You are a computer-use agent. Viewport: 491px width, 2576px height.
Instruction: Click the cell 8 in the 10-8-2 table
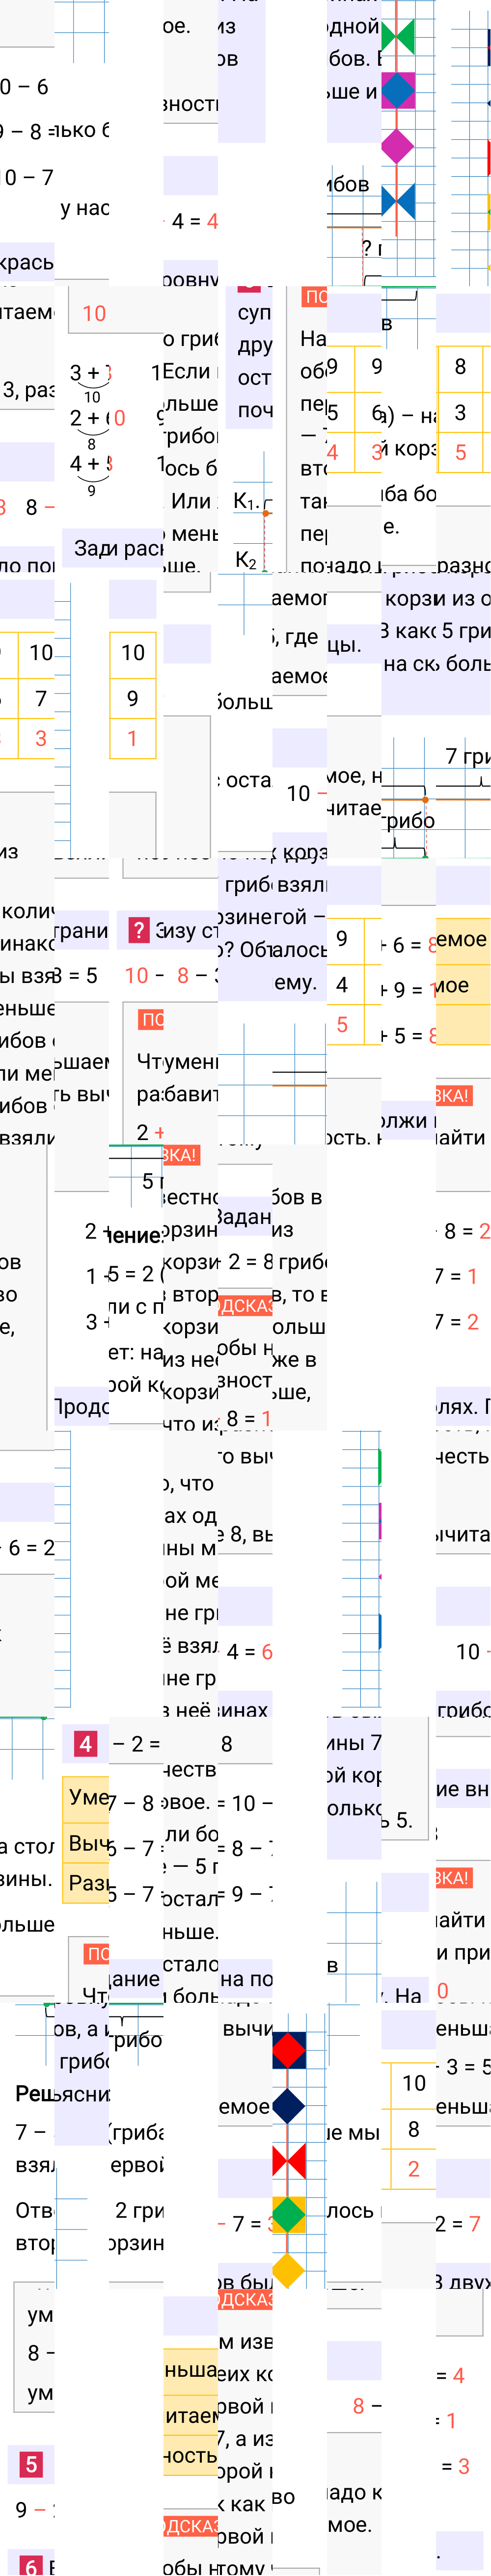click(x=414, y=2130)
